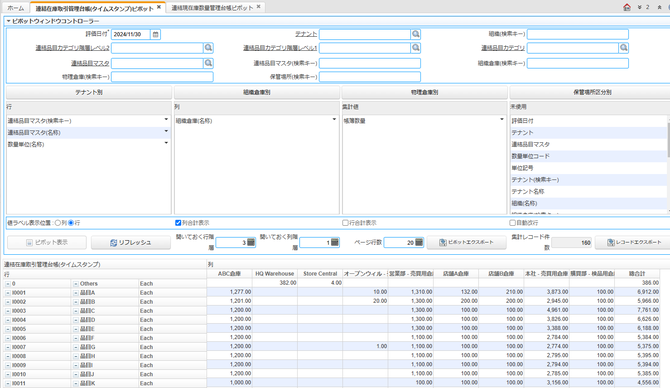Select テナント(検索キー) in unused list
The width and height of the screenshot is (670, 388).
(588, 179)
